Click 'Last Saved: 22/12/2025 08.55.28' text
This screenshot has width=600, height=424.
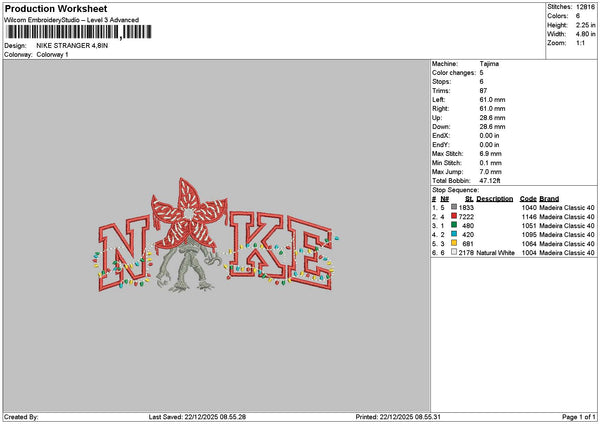[197, 417]
